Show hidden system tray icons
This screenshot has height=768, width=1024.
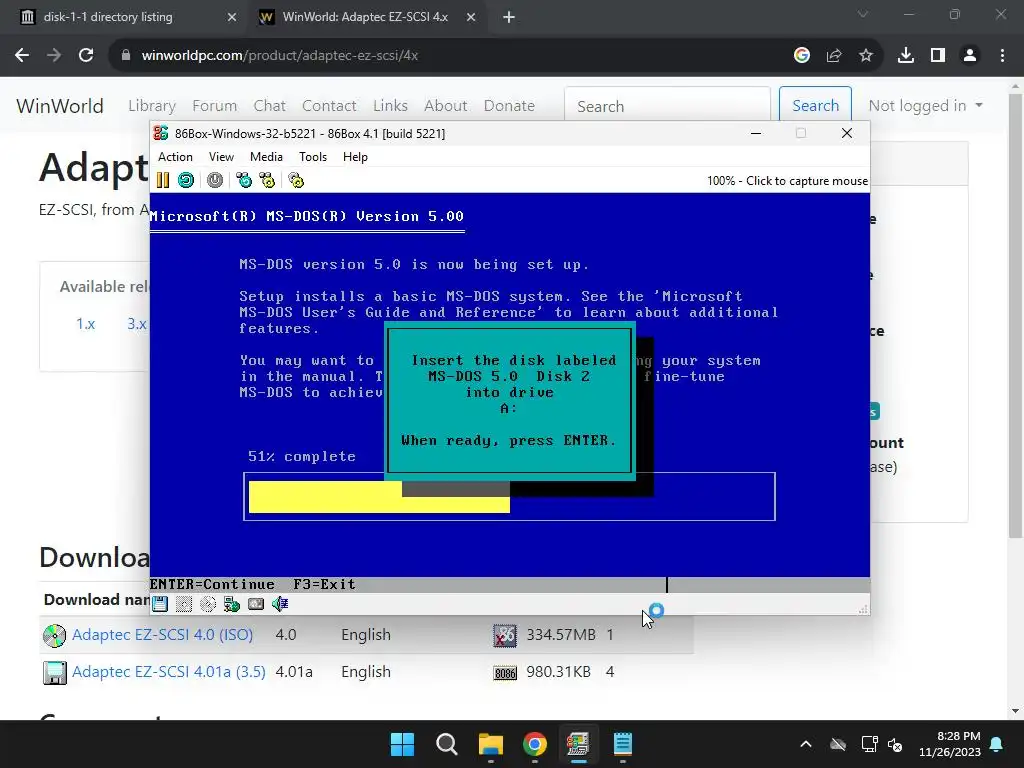tap(806, 744)
